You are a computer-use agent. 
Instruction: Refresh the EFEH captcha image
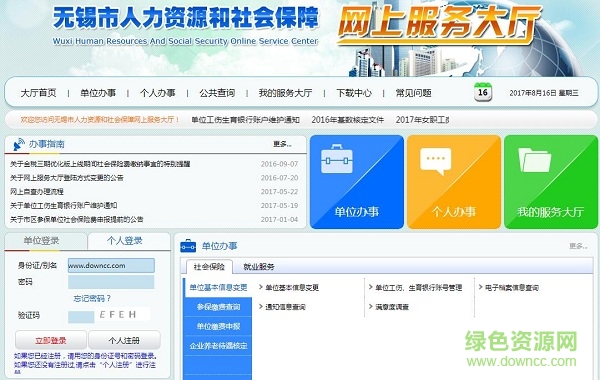tap(122, 315)
